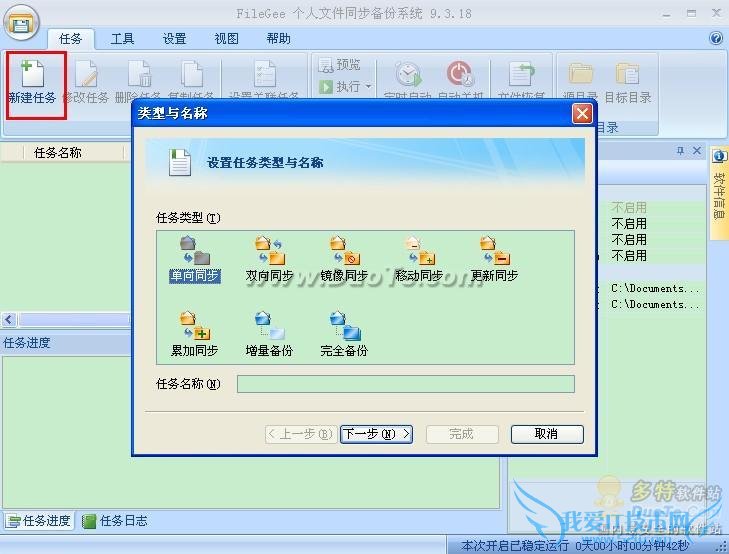The image size is (729, 554).
Task: Click the scheduled auto-start clock icon
Action: (408, 73)
